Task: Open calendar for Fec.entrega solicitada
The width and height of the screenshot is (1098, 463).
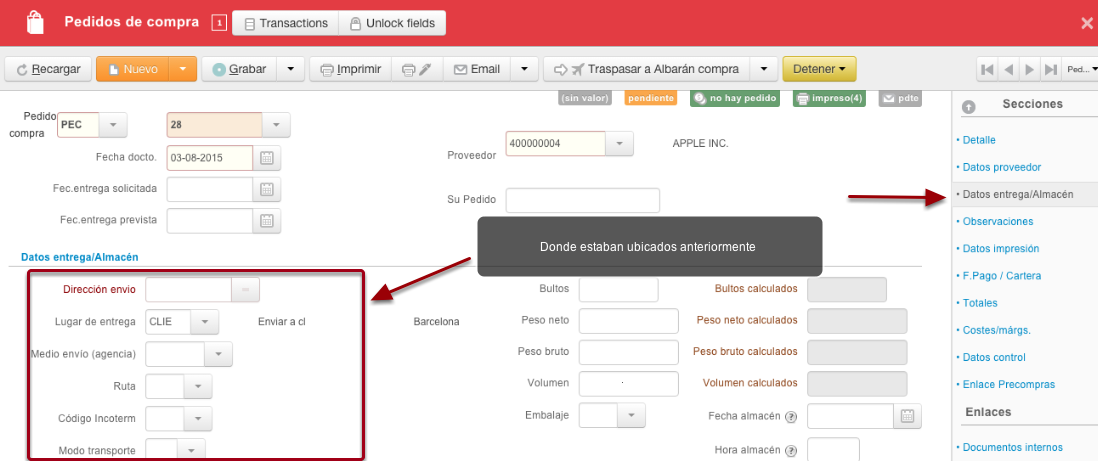Action: pos(267,189)
